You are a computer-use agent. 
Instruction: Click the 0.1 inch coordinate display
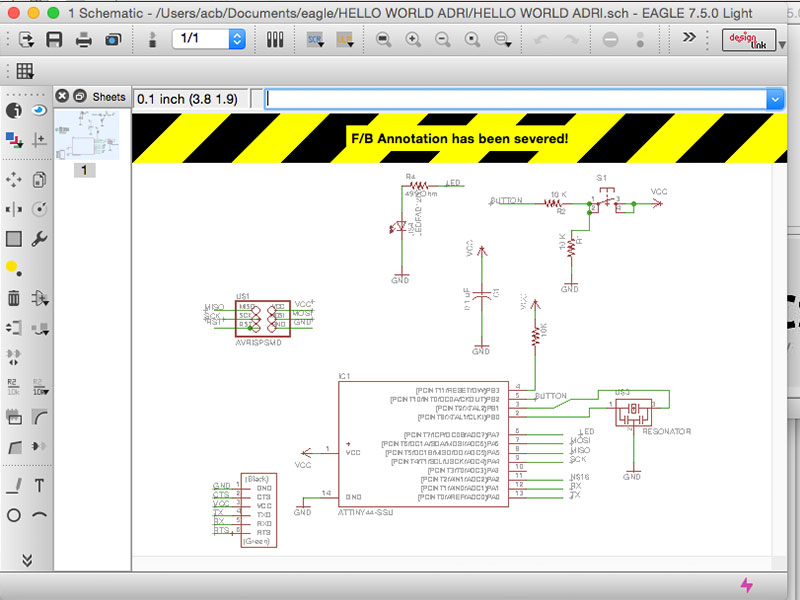click(191, 99)
